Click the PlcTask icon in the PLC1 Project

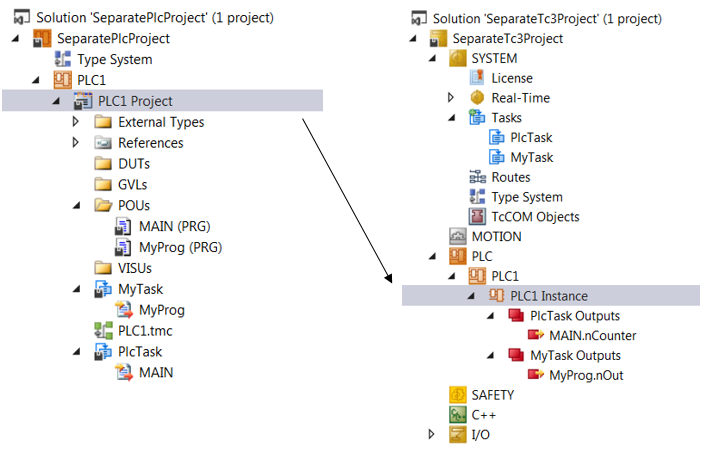(103, 352)
